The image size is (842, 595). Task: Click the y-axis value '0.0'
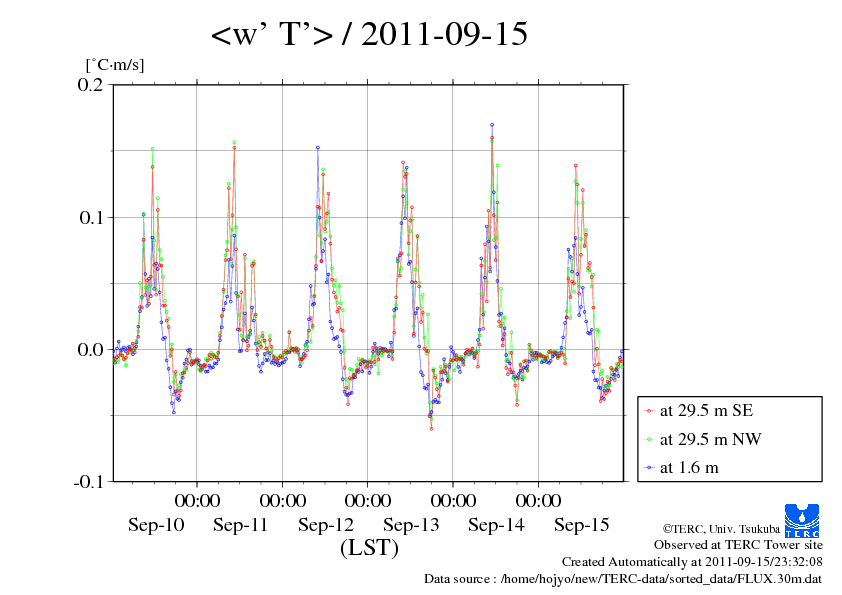pos(90,350)
